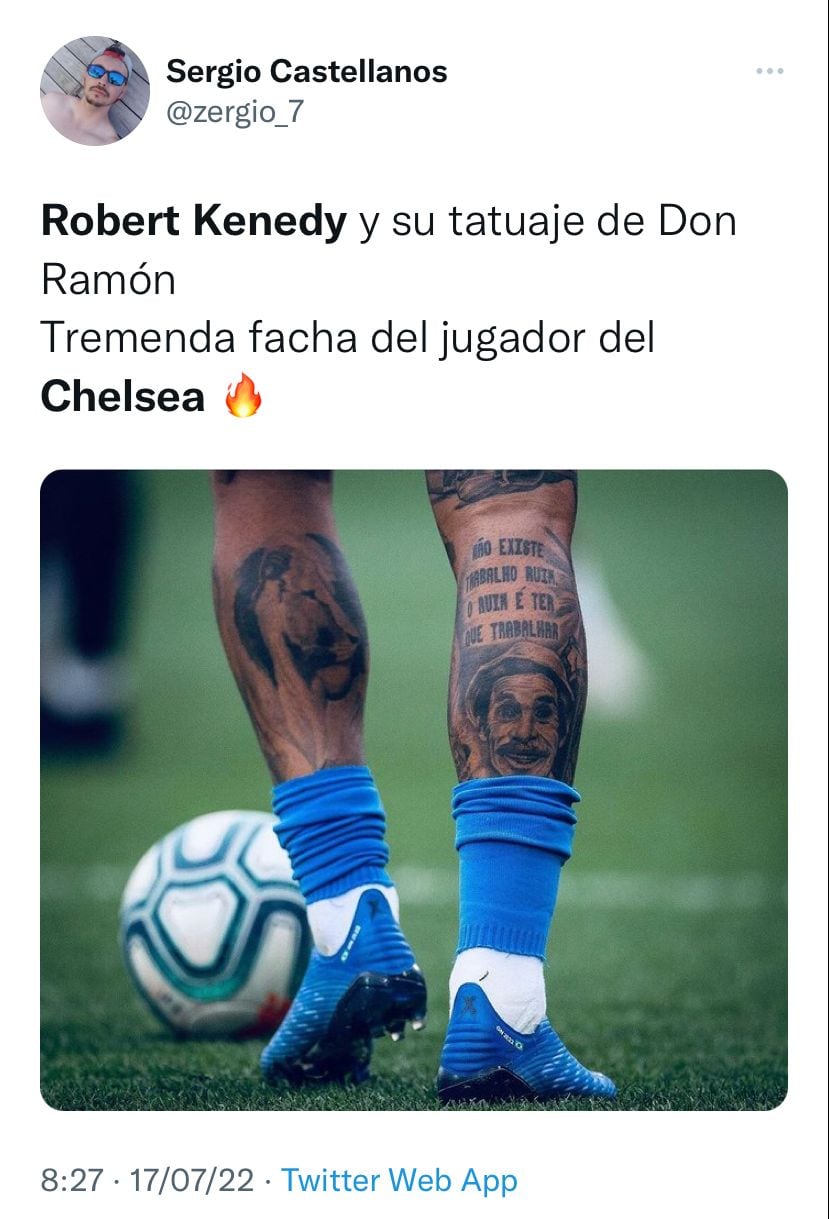
Task: Click the blue sock on left leg
Action: pyautogui.click(x=333, y=832)
